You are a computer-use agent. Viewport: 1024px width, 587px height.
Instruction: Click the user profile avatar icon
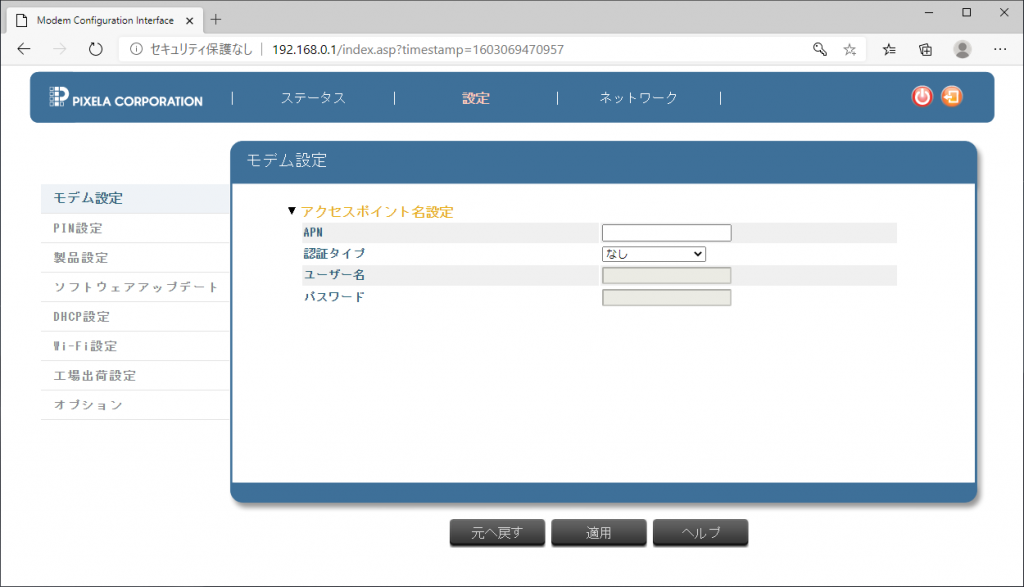click(x=962, y=49)
